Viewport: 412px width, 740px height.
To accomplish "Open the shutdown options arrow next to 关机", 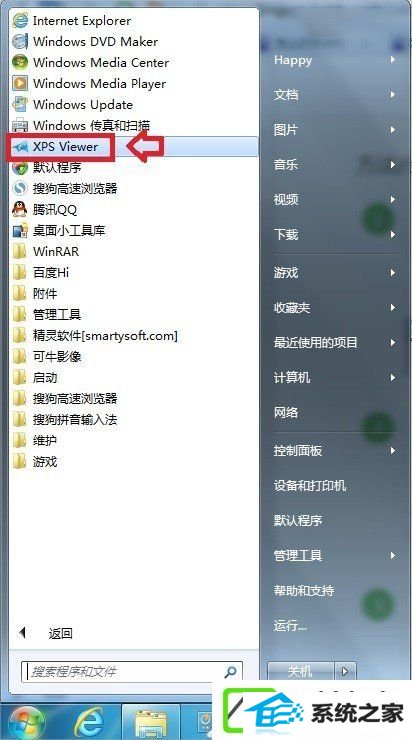I will coord(345,671).
